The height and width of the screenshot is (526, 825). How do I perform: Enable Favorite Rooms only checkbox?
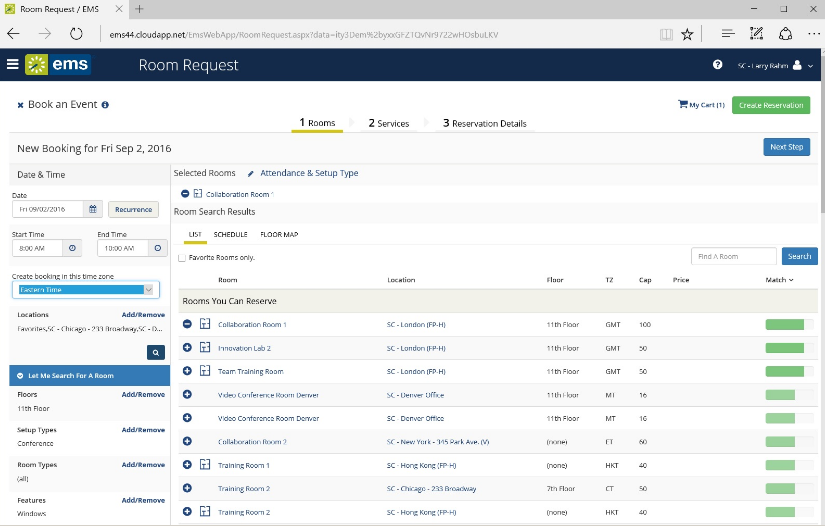(x=181, y=258)
